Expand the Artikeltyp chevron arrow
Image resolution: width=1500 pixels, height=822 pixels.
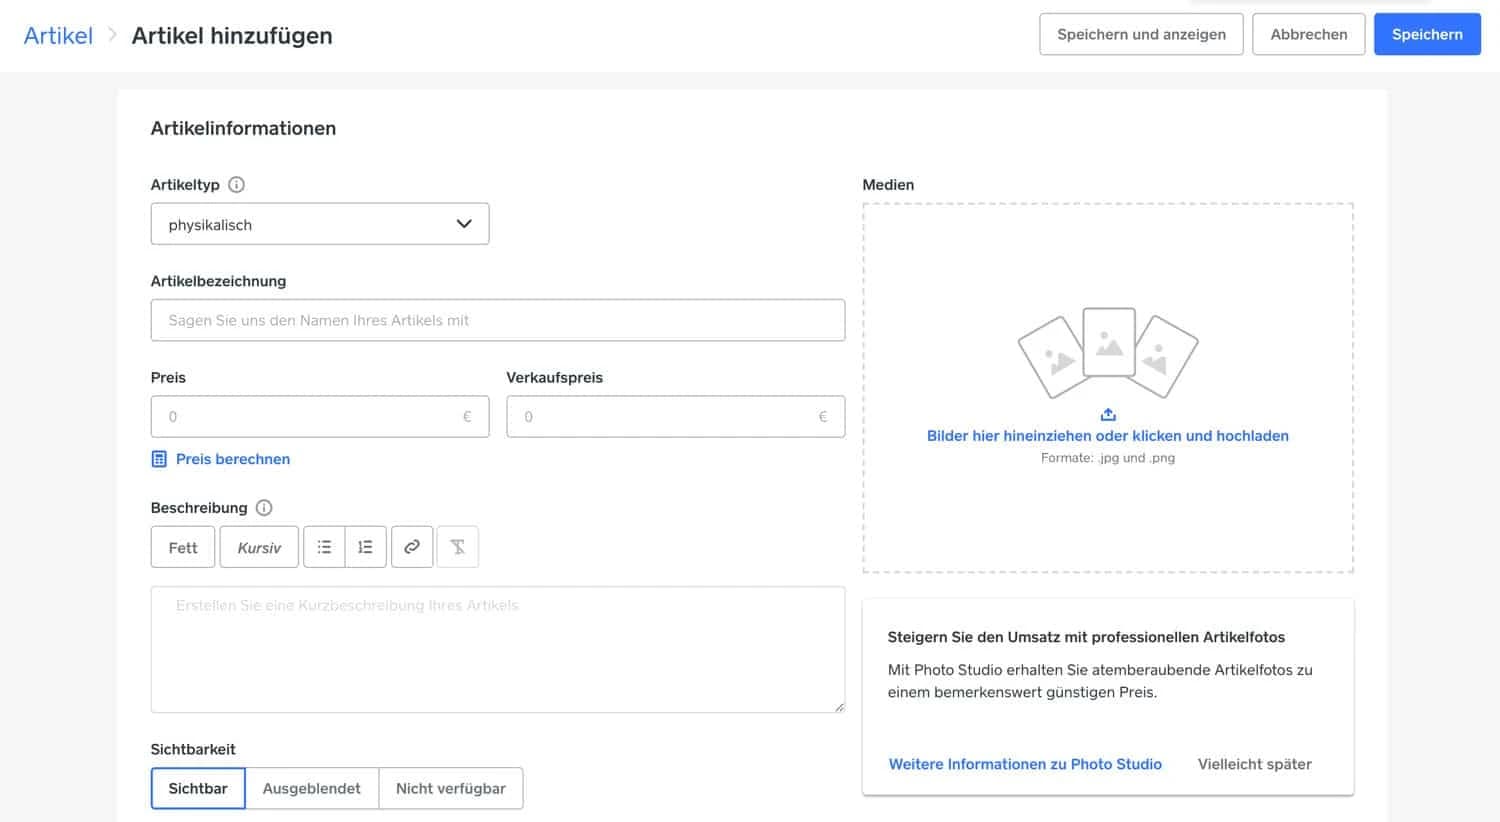tap(463, 223)
